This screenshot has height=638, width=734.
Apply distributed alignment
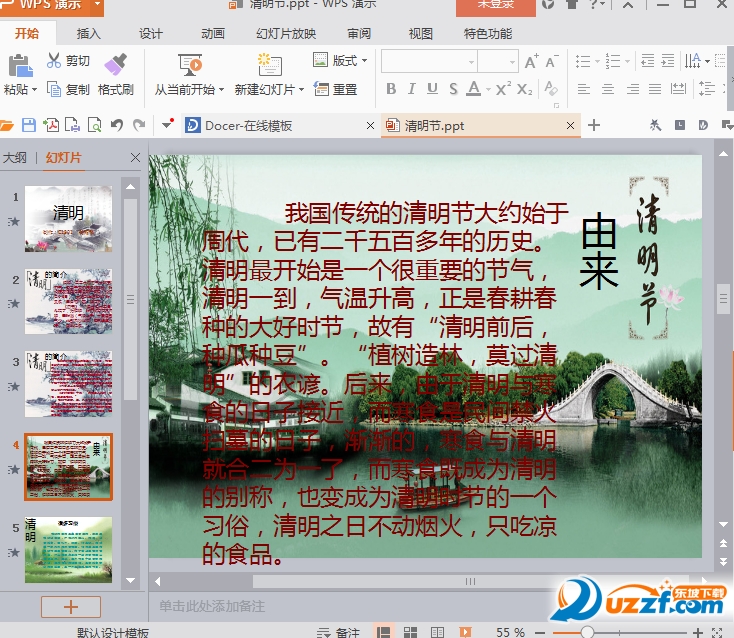tap(678, 88)
